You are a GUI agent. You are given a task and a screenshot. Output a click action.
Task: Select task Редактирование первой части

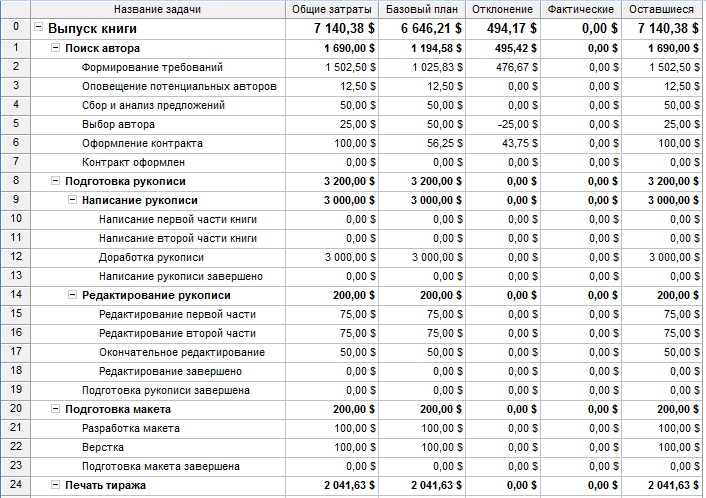point(177,314)
